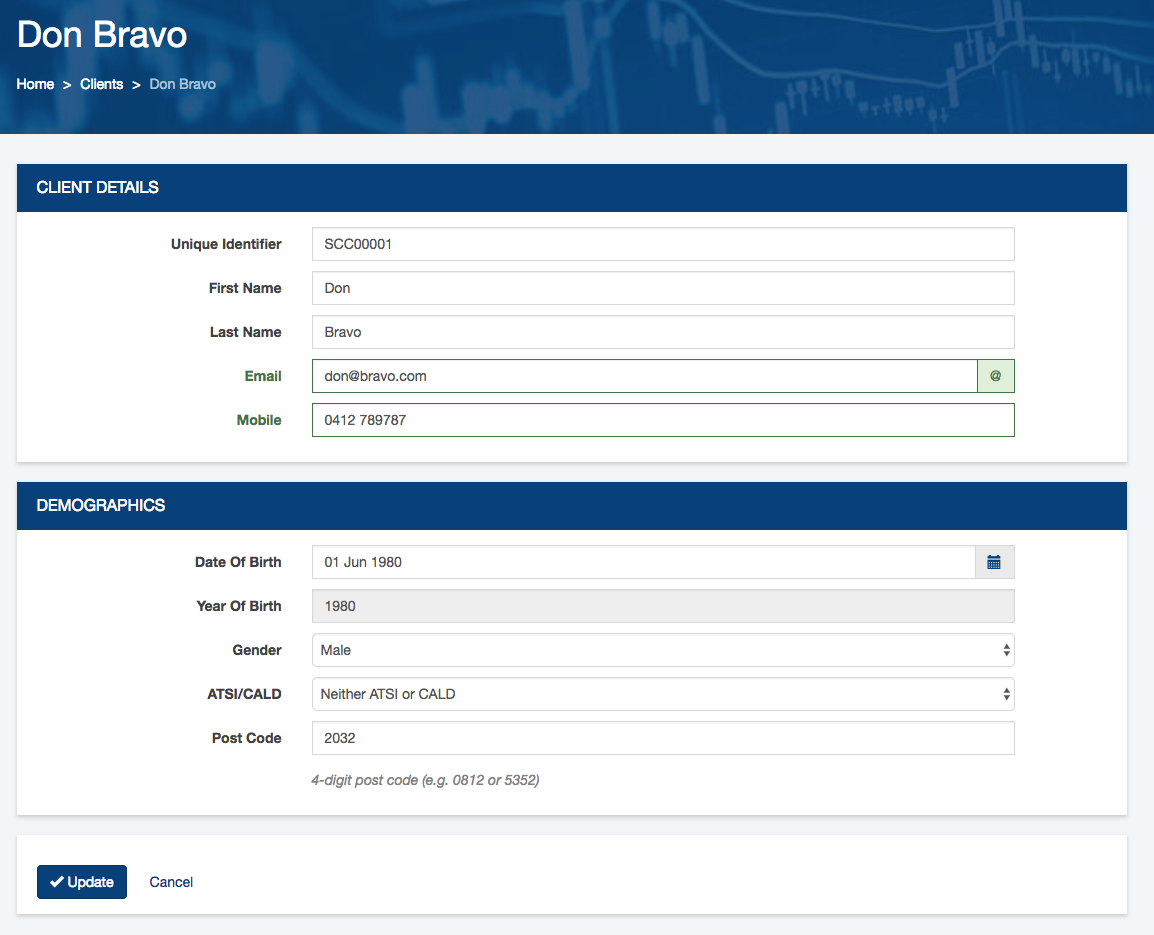
Task: Click the Don Bravo page title
Action: pos(102,35)
